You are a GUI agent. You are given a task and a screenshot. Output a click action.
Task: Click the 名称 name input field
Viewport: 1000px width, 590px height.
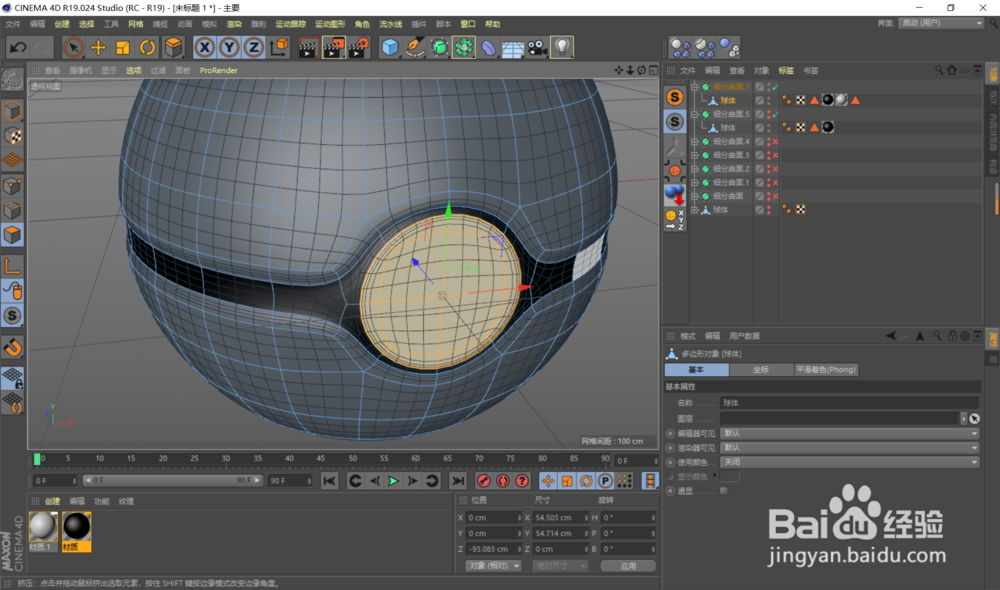(849, 403)
